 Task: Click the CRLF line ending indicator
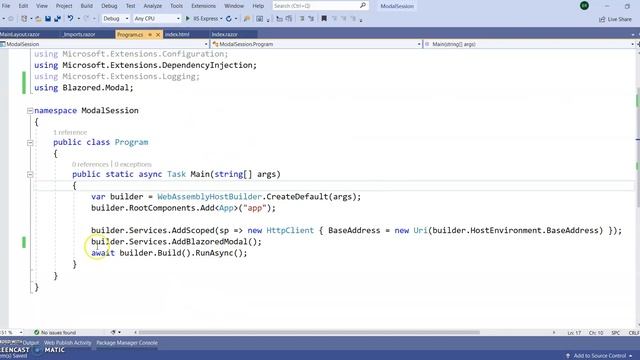[x=634, y=333]
